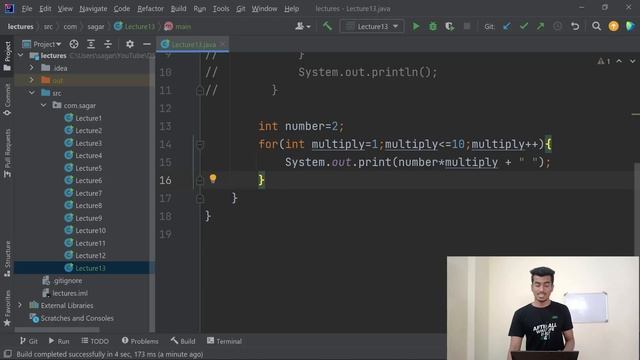Expand the .idea folder
Image resolution: width=640 pixels, height=360 pixels.
pyautogui.click(x=32, y=68)
